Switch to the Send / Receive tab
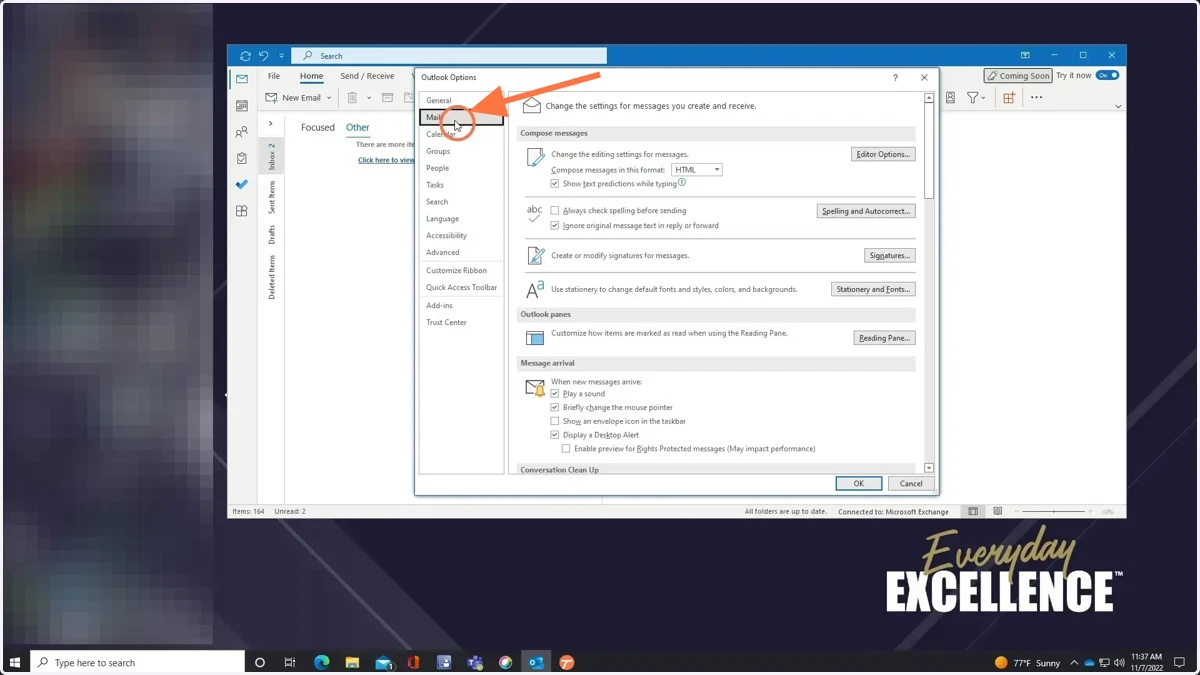The height and width of the screenshot is (675, 1200). coord(367,76)
